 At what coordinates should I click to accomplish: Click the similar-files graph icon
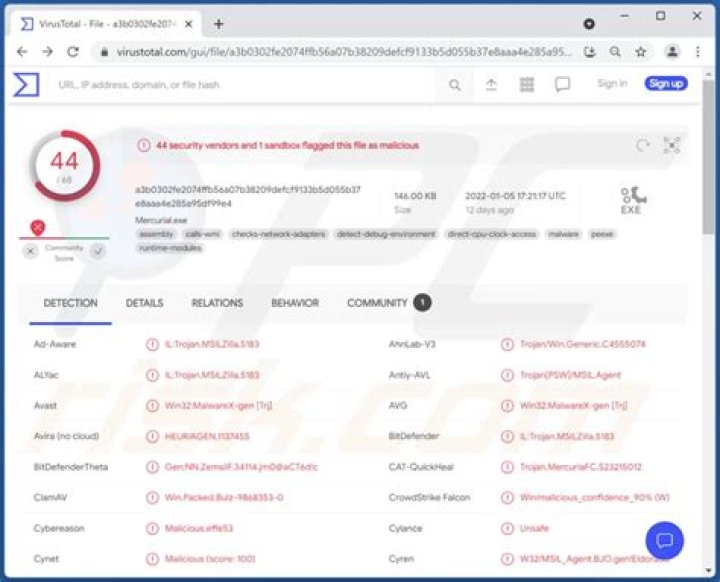[672, 146]
